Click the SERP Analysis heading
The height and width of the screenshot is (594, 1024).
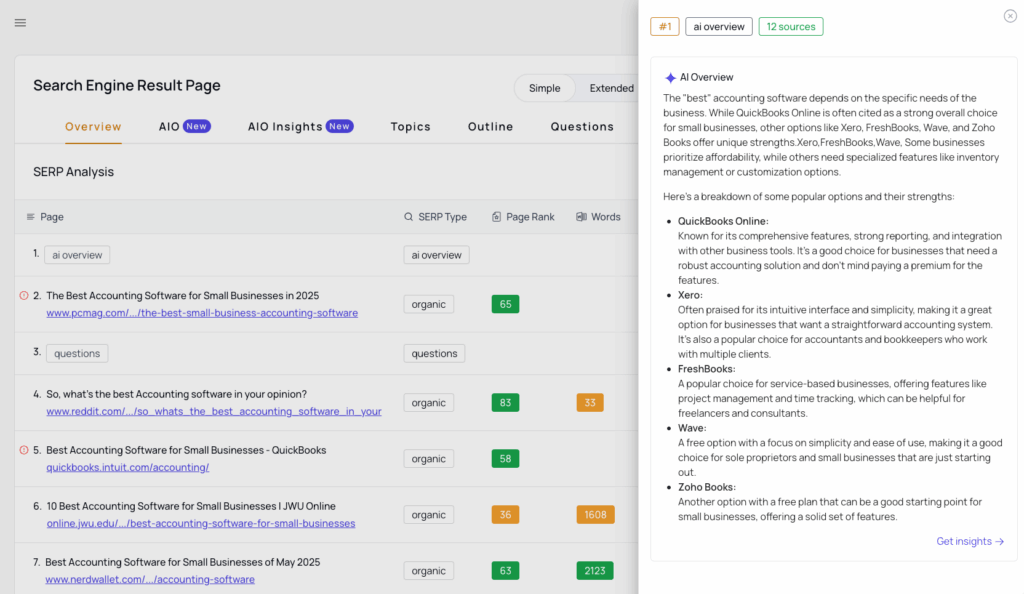[x=73, y=172]
